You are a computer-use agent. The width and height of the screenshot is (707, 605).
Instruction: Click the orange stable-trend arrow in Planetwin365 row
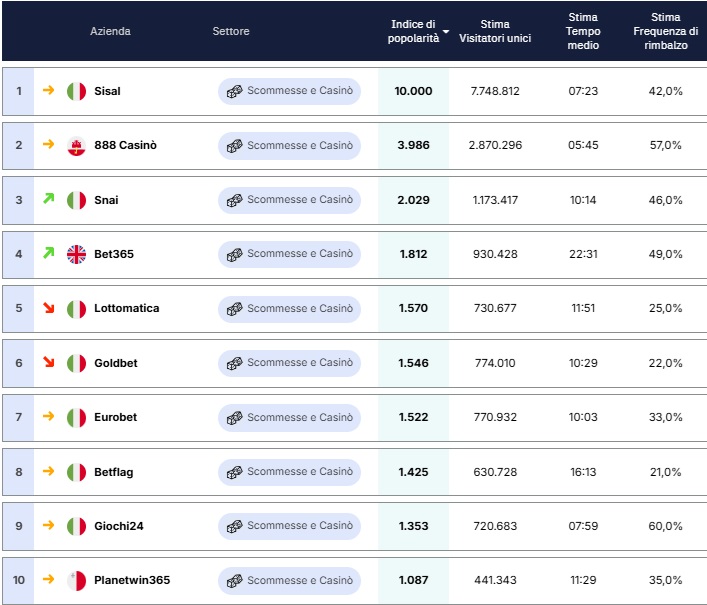tap(48, 579)
